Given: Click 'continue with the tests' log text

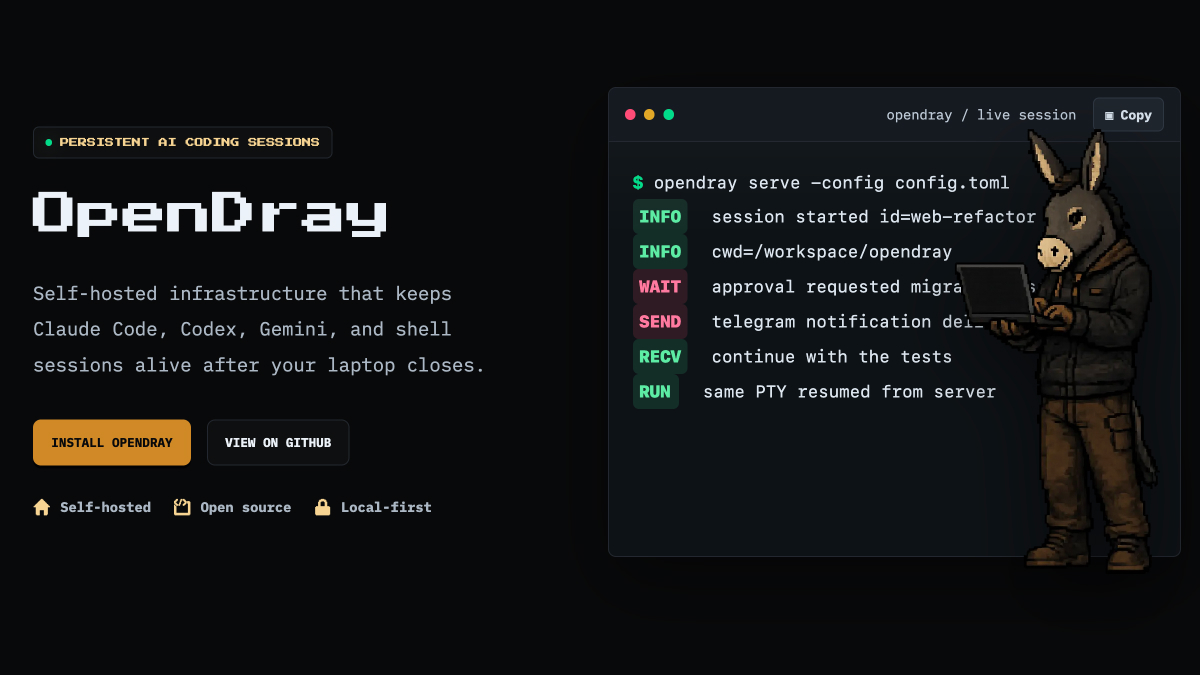Looking at the screenshot, I should click(832, 357).
